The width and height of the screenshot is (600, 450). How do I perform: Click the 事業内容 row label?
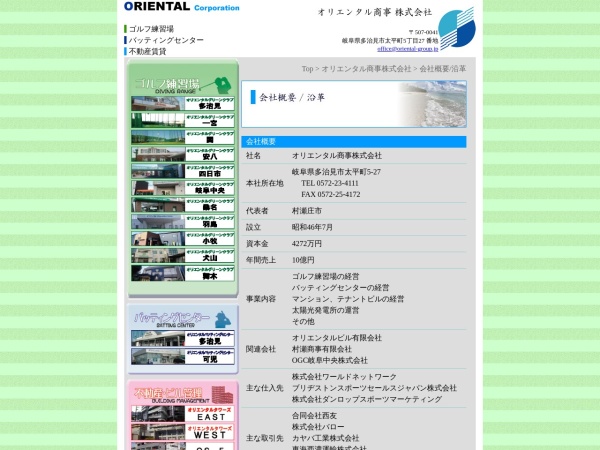click(x=261, y=299)
